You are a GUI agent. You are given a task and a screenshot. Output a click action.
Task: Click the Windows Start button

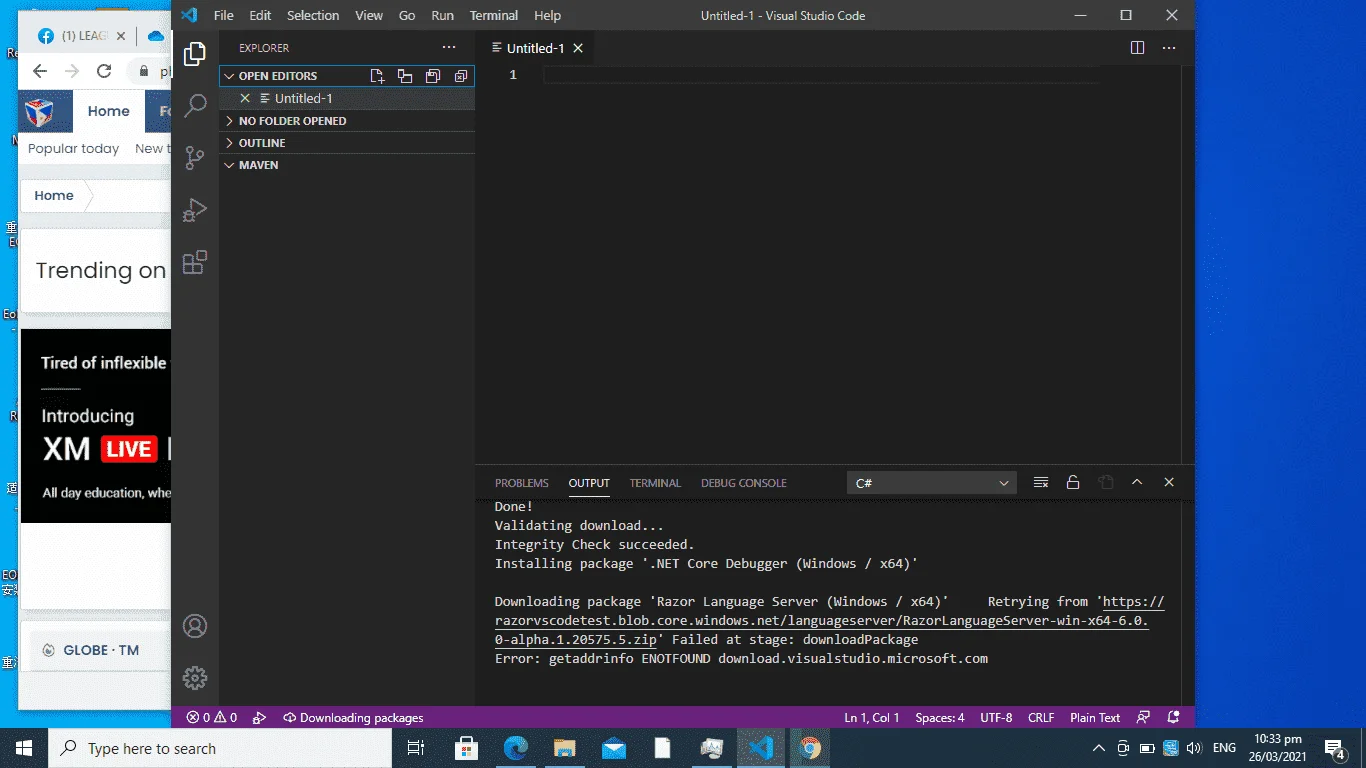(x=23, y=748)
